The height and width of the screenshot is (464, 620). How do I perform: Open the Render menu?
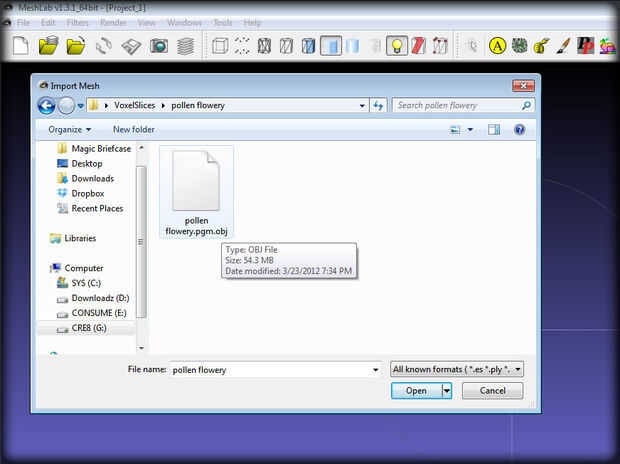coord(113,23)
